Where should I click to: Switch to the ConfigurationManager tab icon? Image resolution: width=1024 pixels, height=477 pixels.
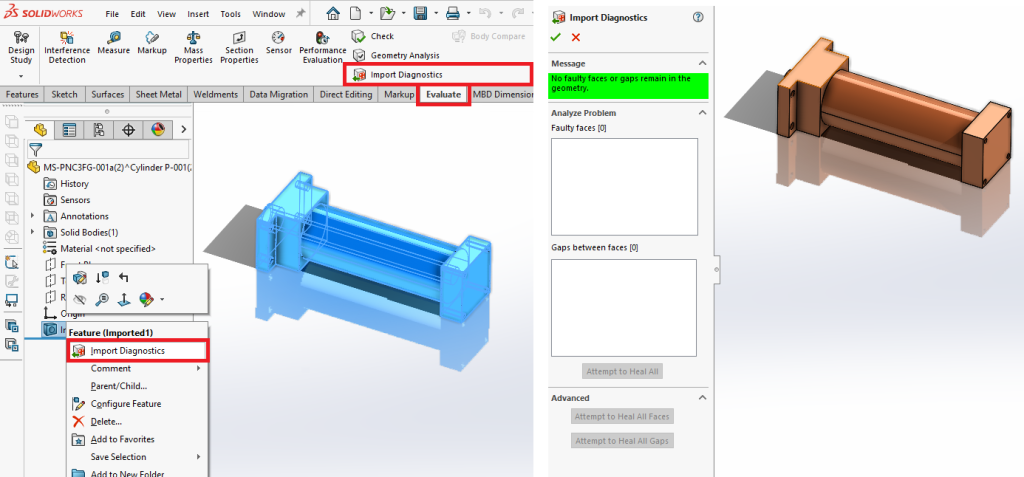(x=99, y=130)
